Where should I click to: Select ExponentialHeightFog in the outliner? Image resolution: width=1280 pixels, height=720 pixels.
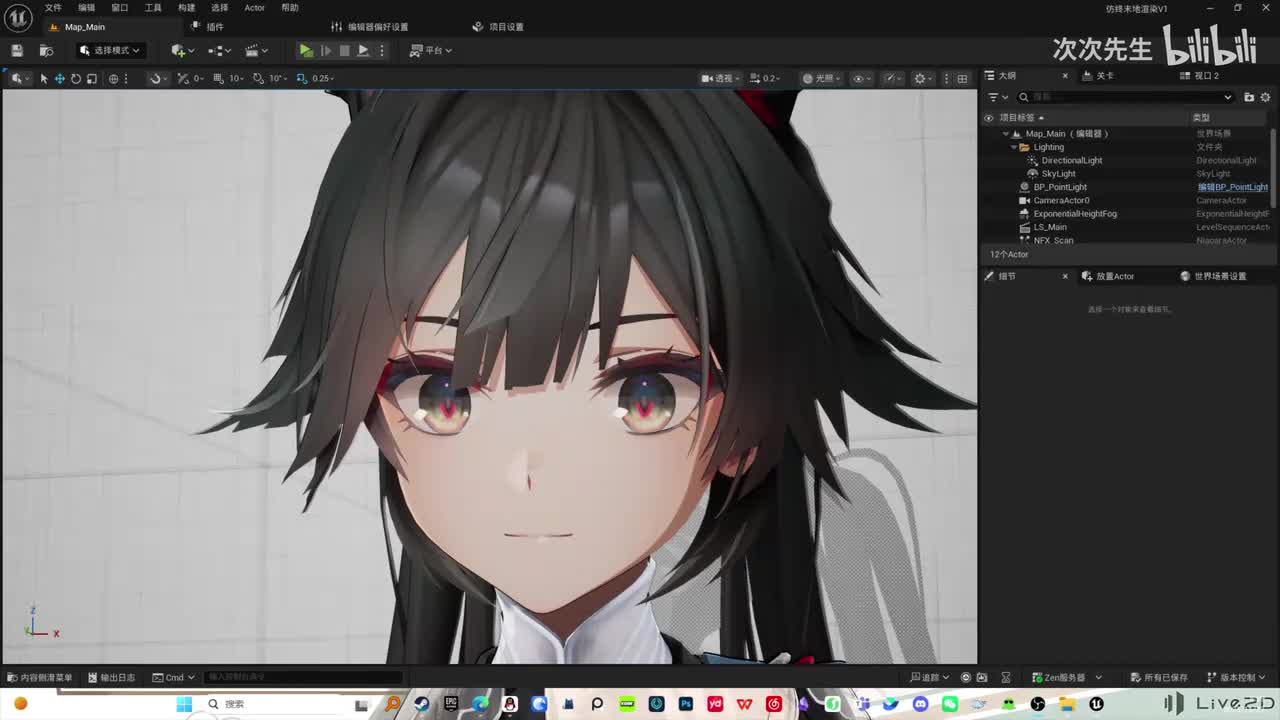coord(1075,214)
